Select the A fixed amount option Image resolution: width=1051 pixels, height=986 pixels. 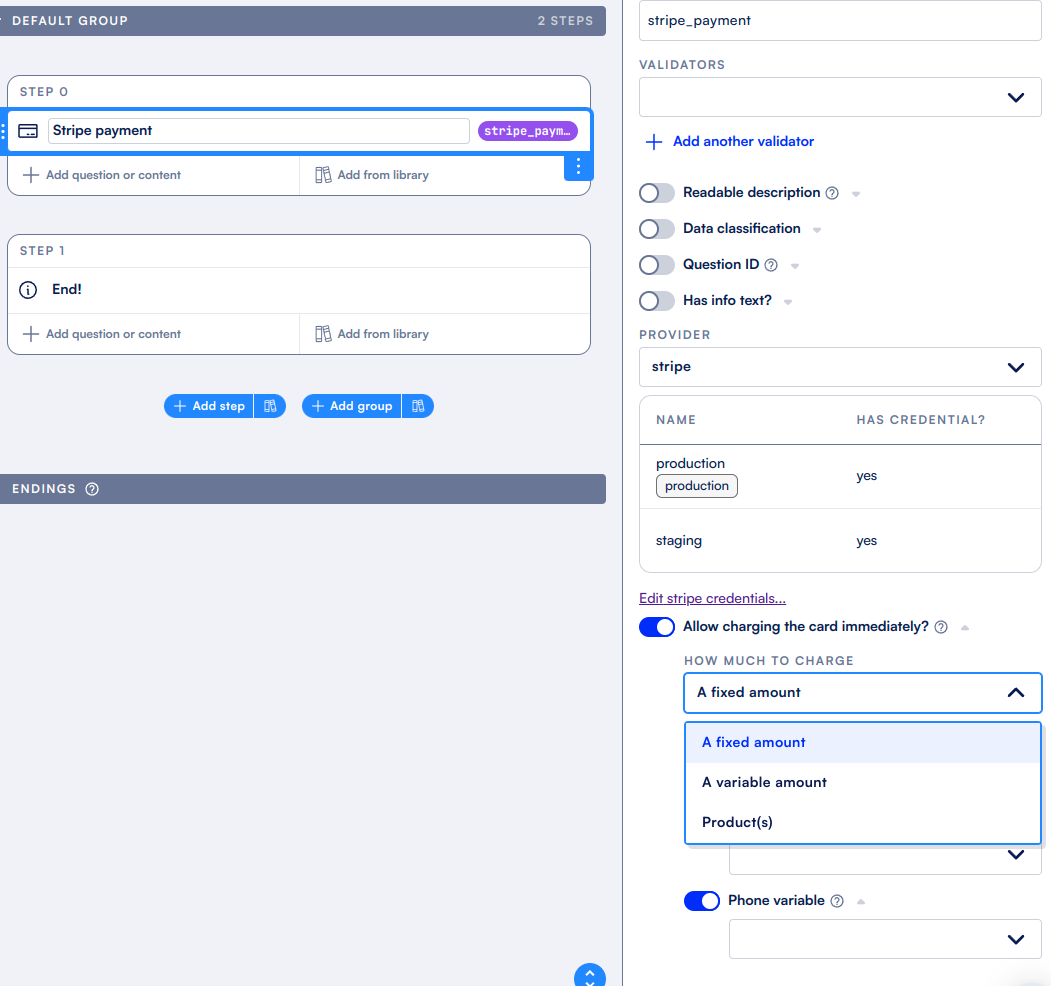tap(863, 743)
